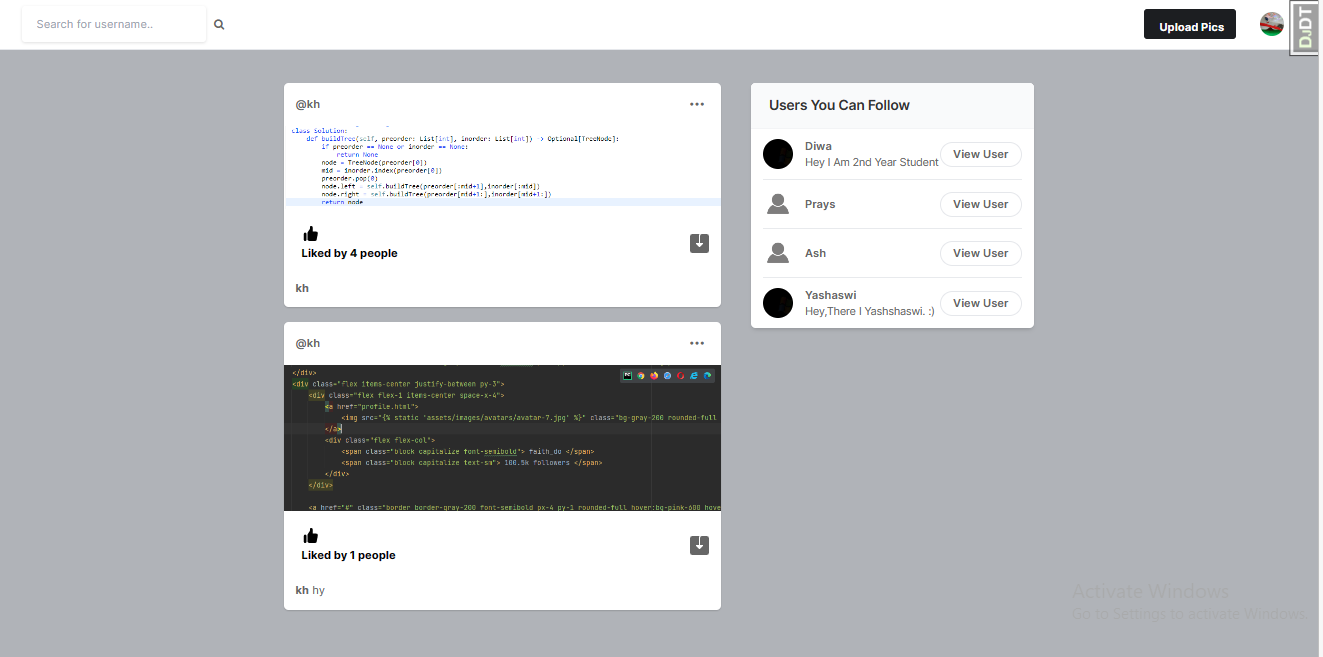This screenshot has width=1323, height=657.
Task: Open your profile avatar in the top bar
Action: click(x=1271, y=24)
